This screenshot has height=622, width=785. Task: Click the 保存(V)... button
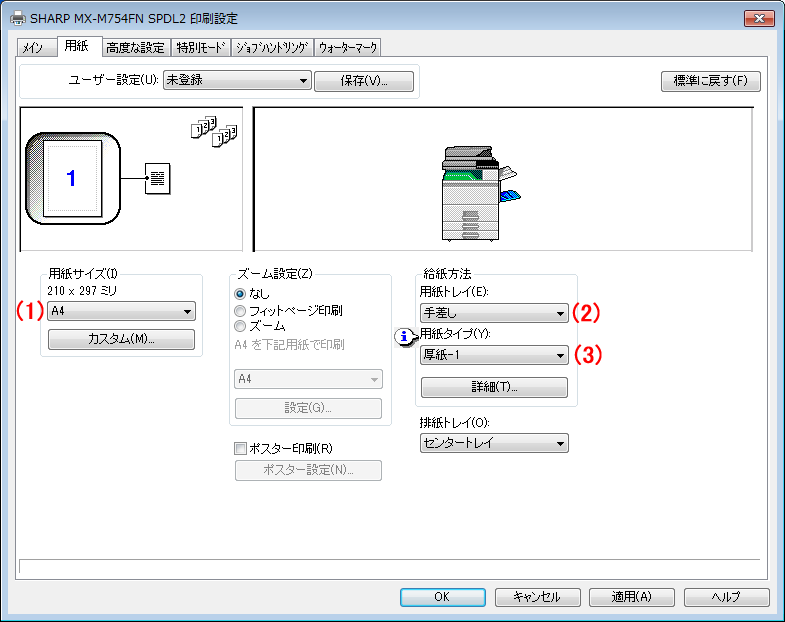(364, 81)
